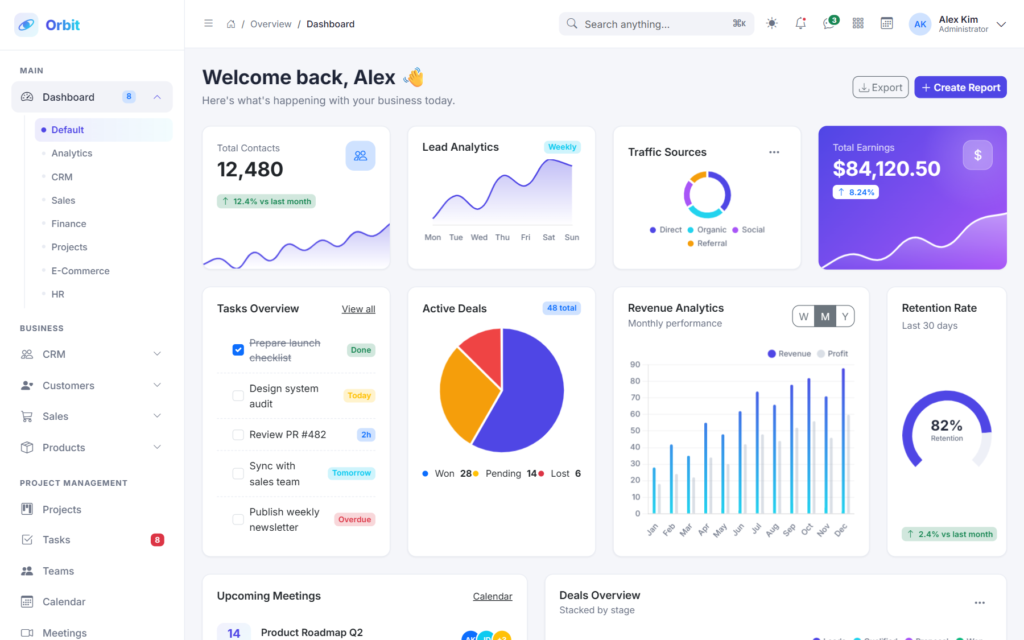This screenshot has width=1024, height=640.
Task: Uncheck the Prepare launch checklist task
Action: [x=238, y=350]
